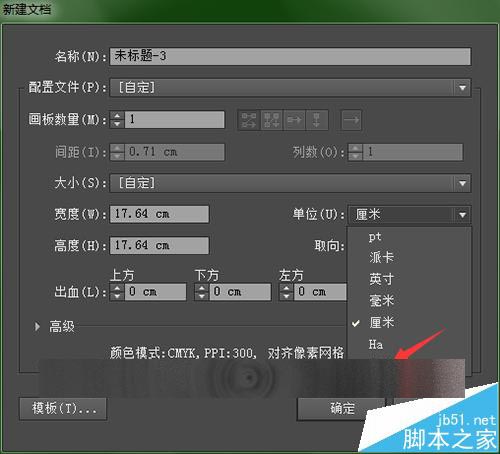Increase the artboard count with up arrow

[x=117, y=115]
